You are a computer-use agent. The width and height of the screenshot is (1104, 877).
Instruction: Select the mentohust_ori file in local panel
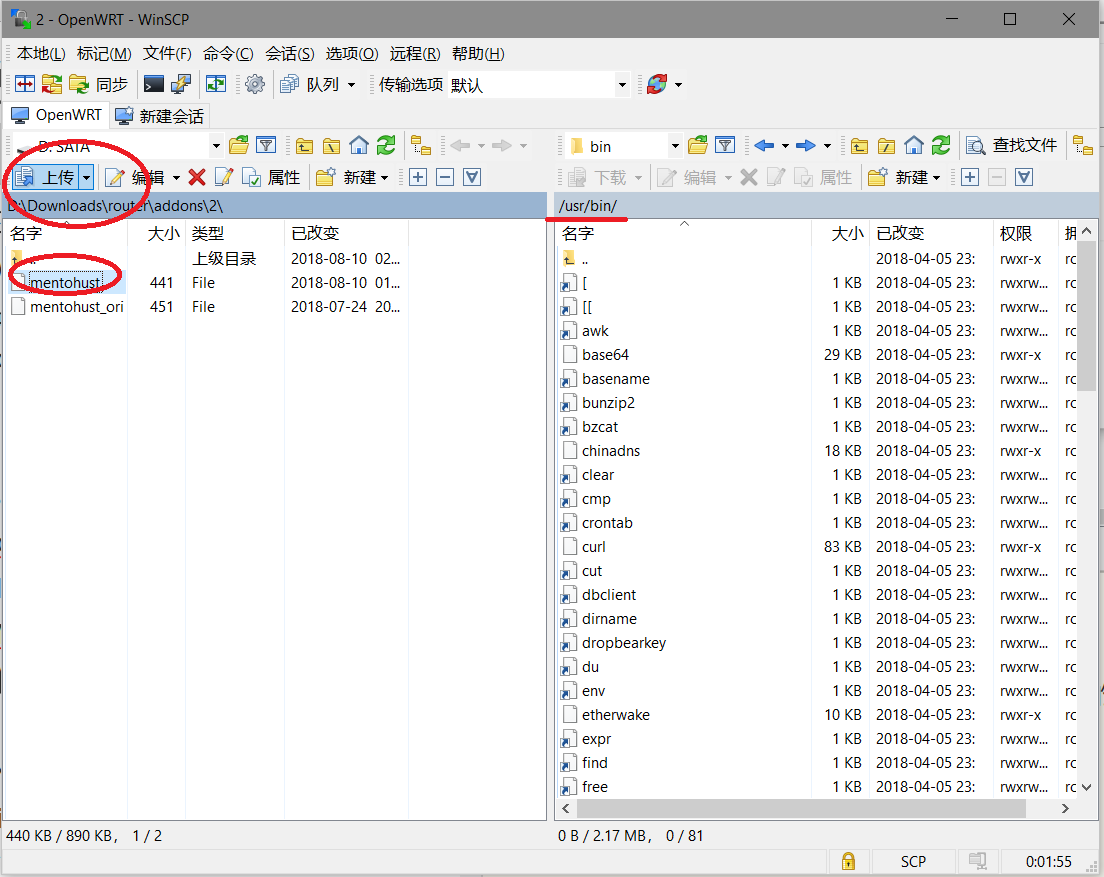point(76,307)
